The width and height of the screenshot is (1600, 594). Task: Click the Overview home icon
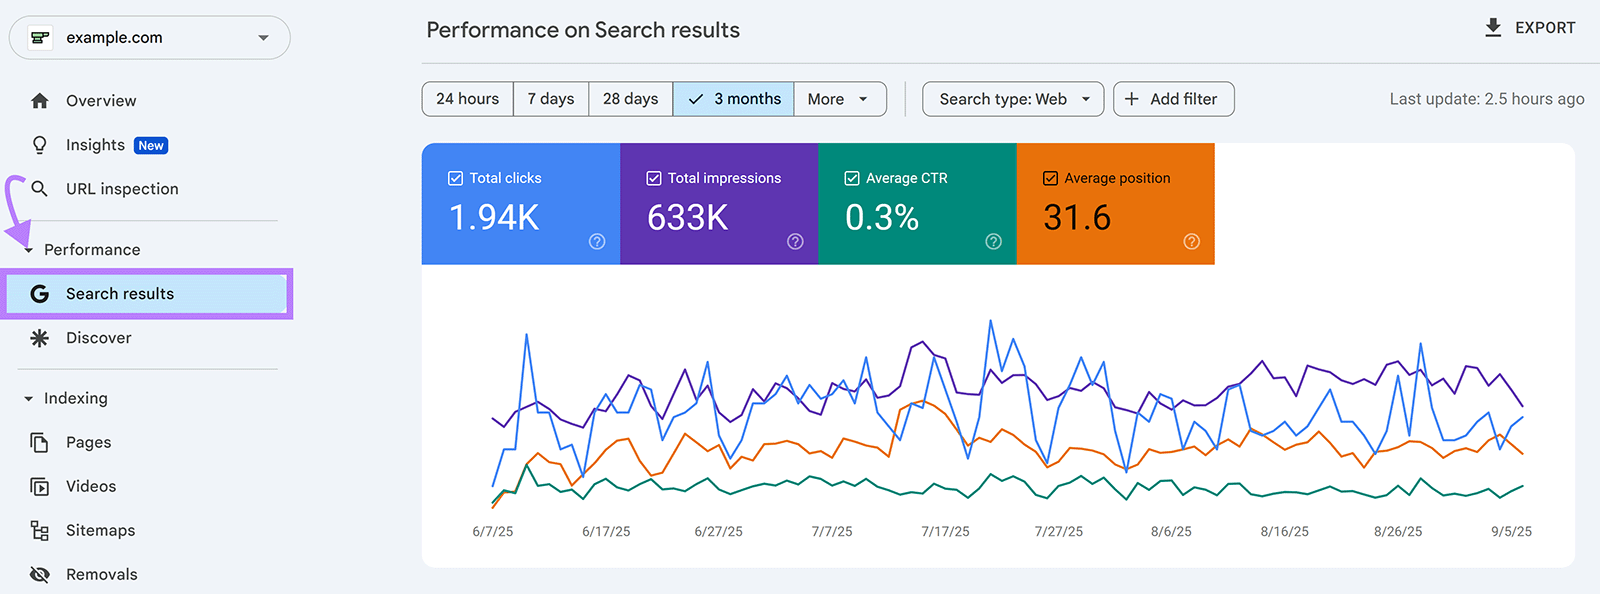[x=40, y=101]
